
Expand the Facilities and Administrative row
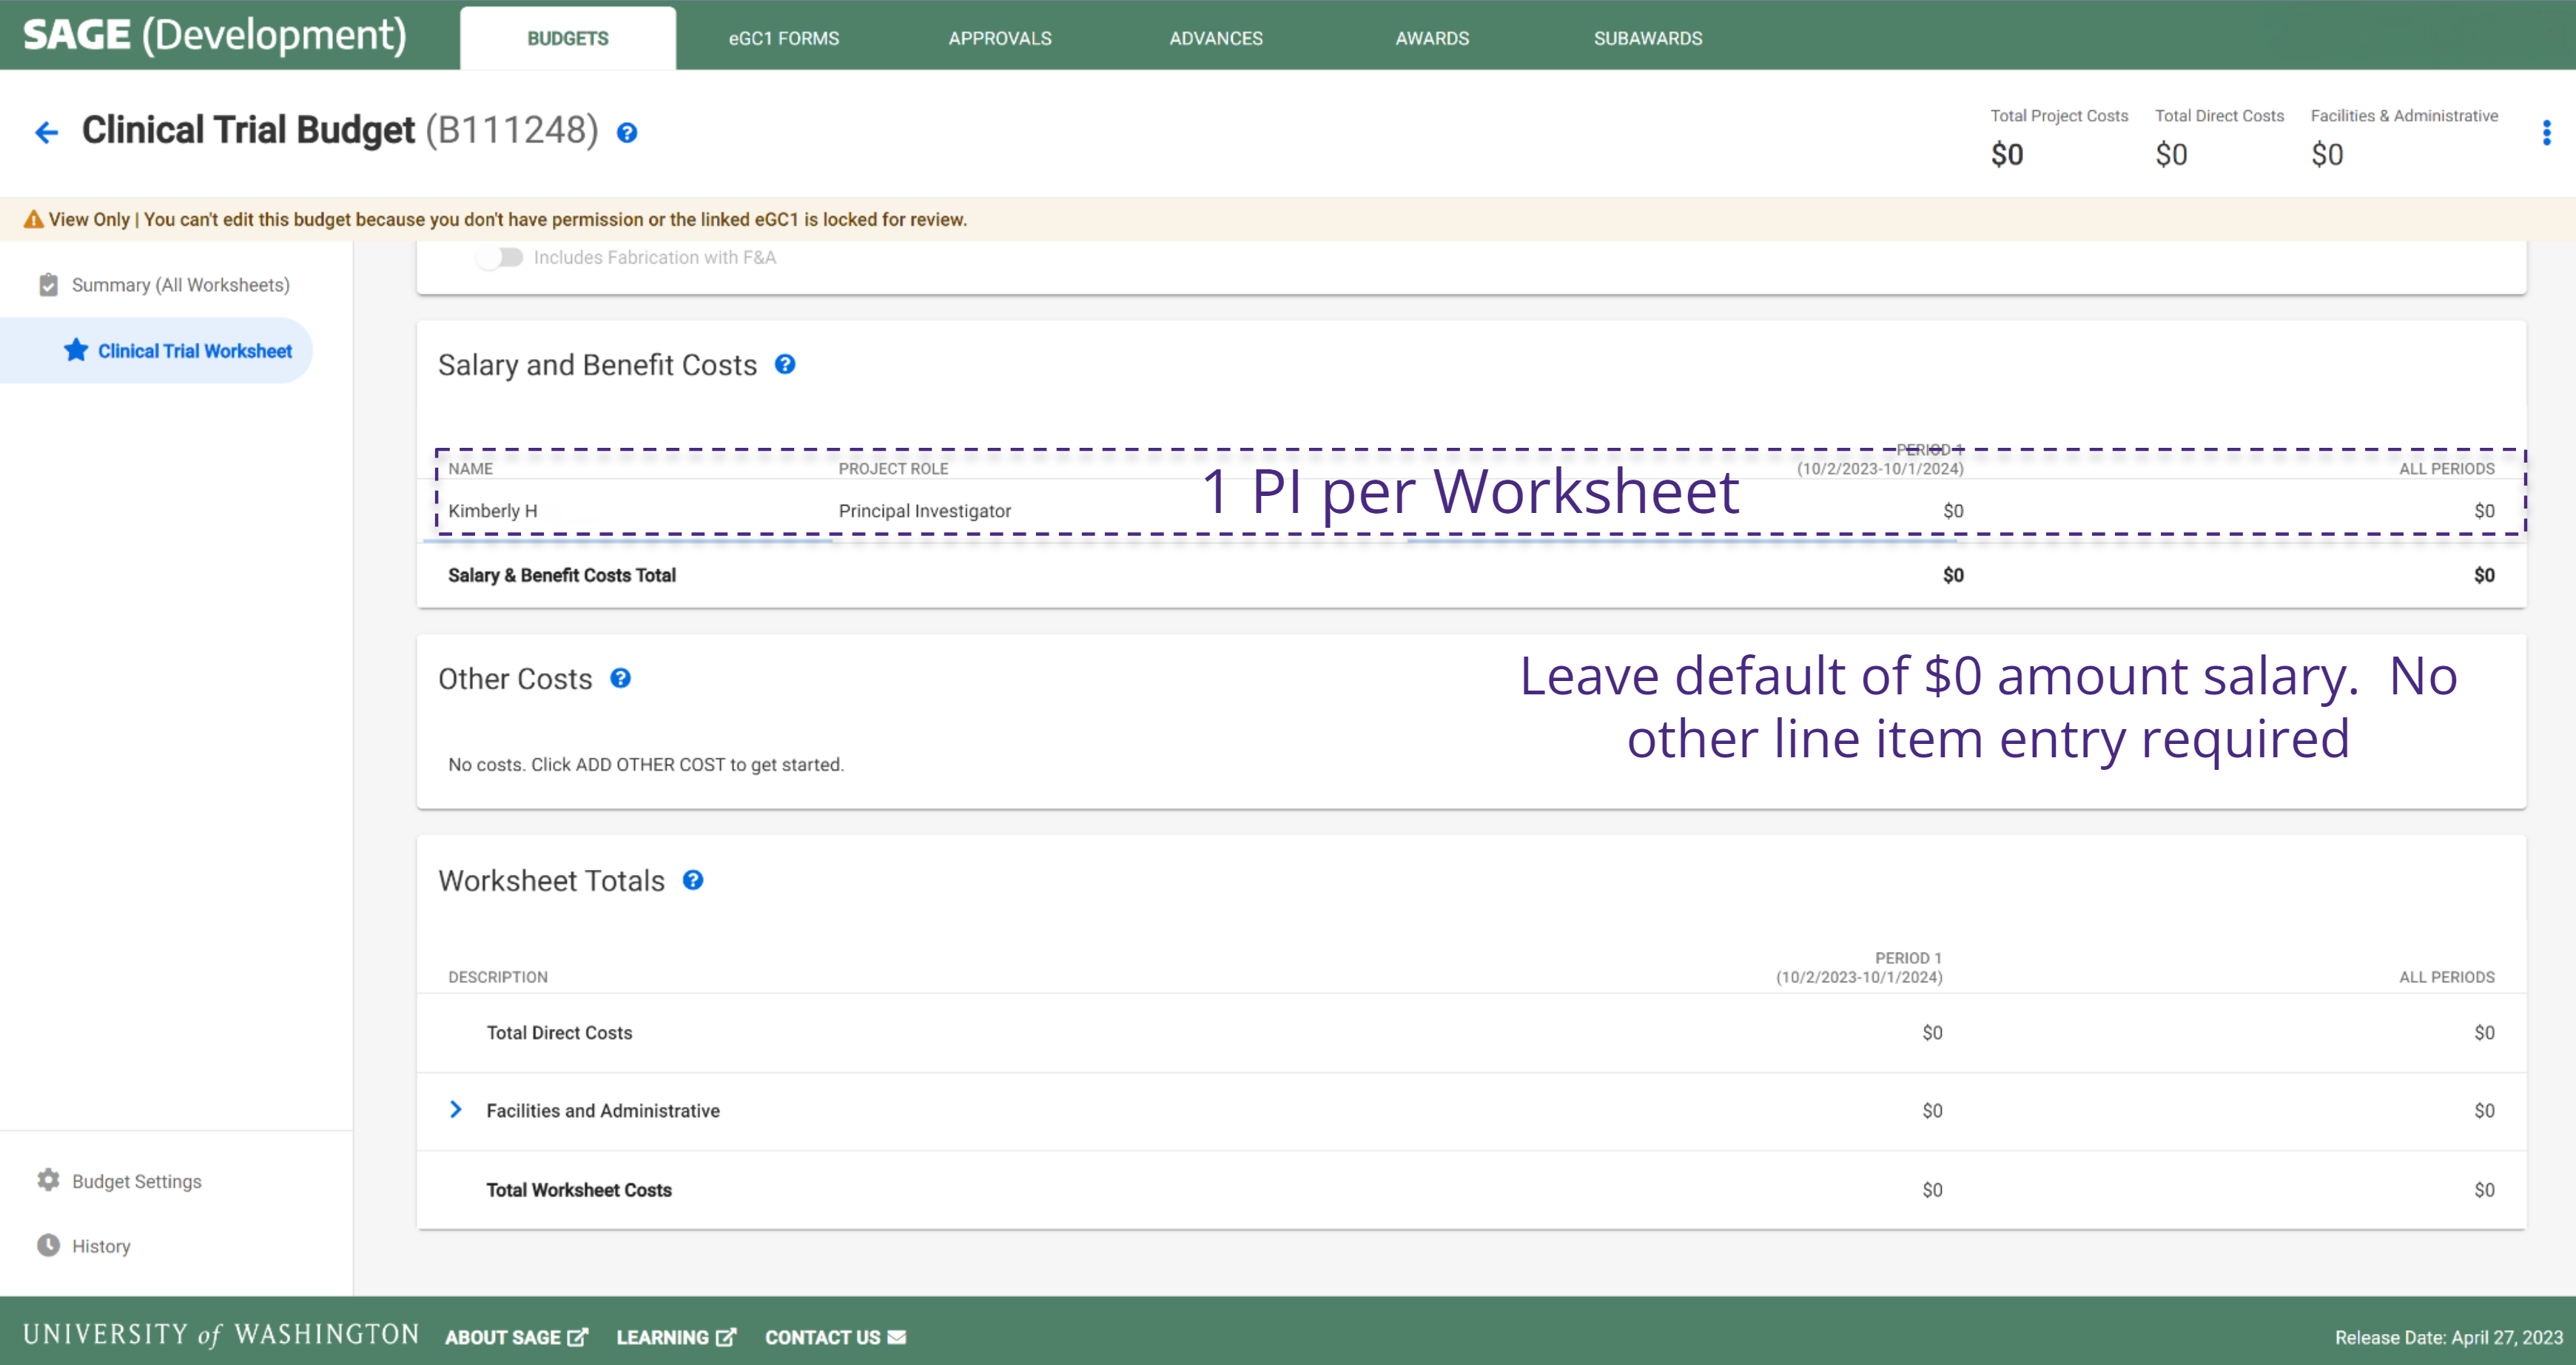pyautogui.click(x=456, y=1110)
